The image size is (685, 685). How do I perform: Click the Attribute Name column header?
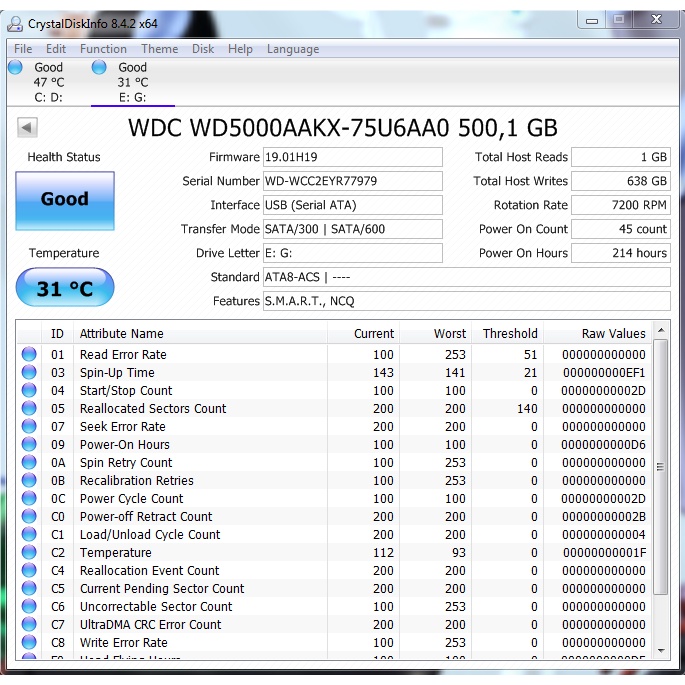(x=201, y=334)
